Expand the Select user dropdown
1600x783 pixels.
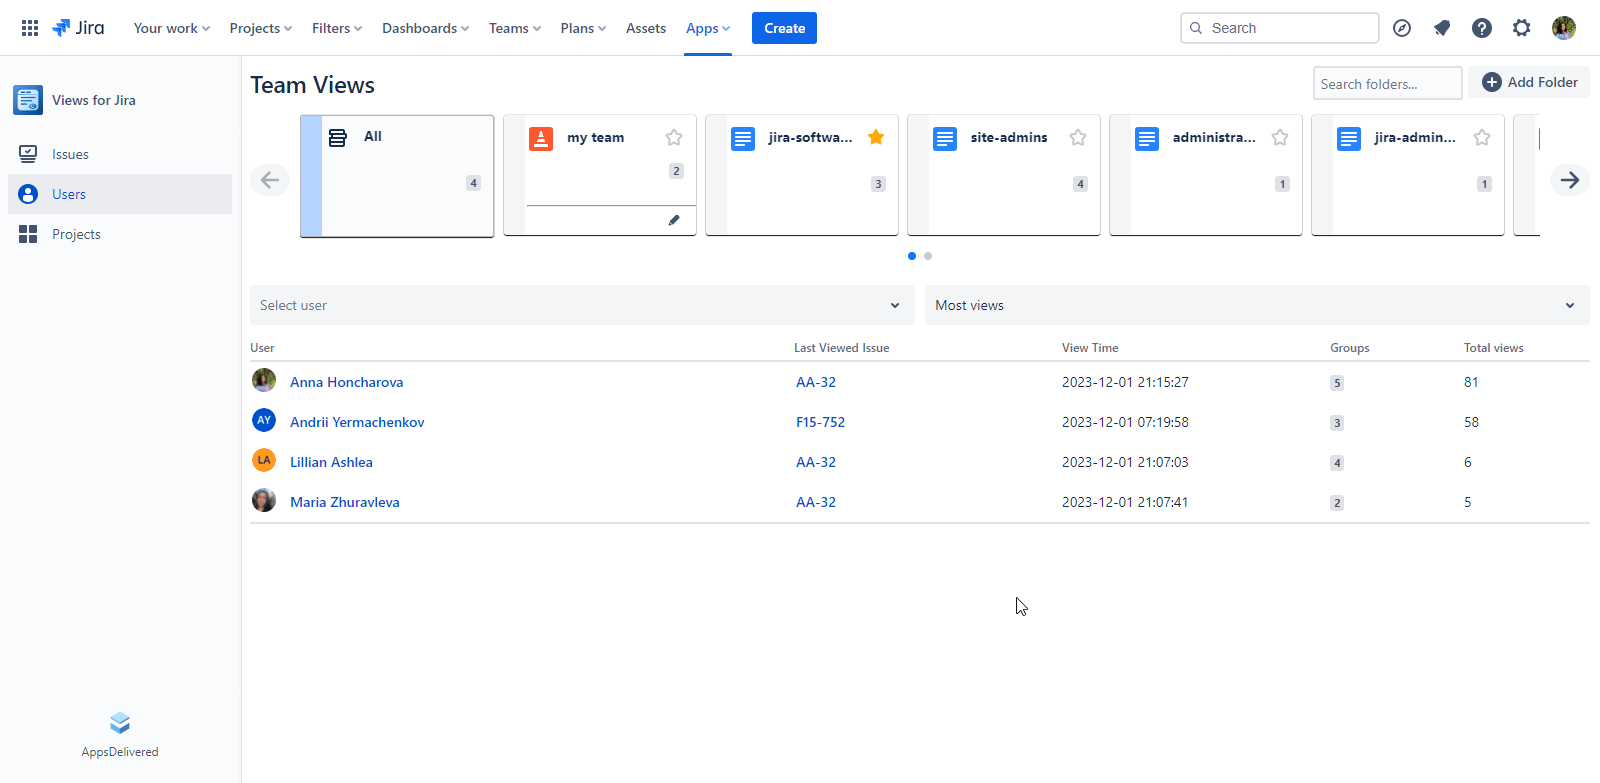pos(582,305)
